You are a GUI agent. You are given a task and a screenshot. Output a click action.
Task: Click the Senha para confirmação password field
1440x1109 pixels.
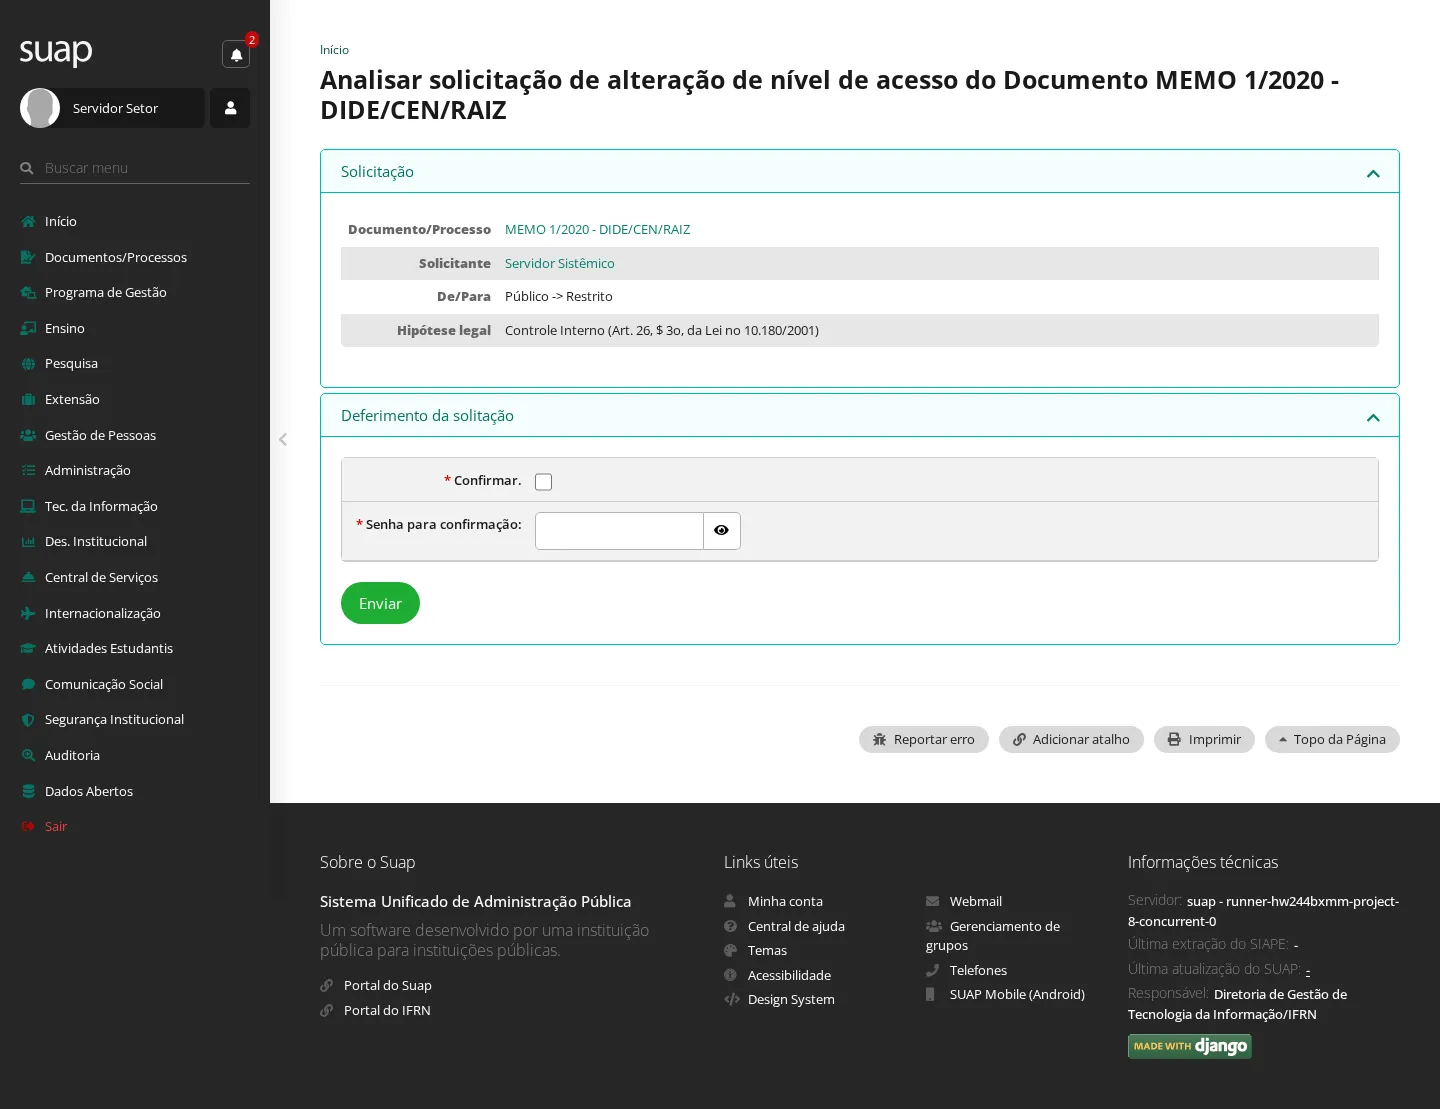tap(619, 531)
